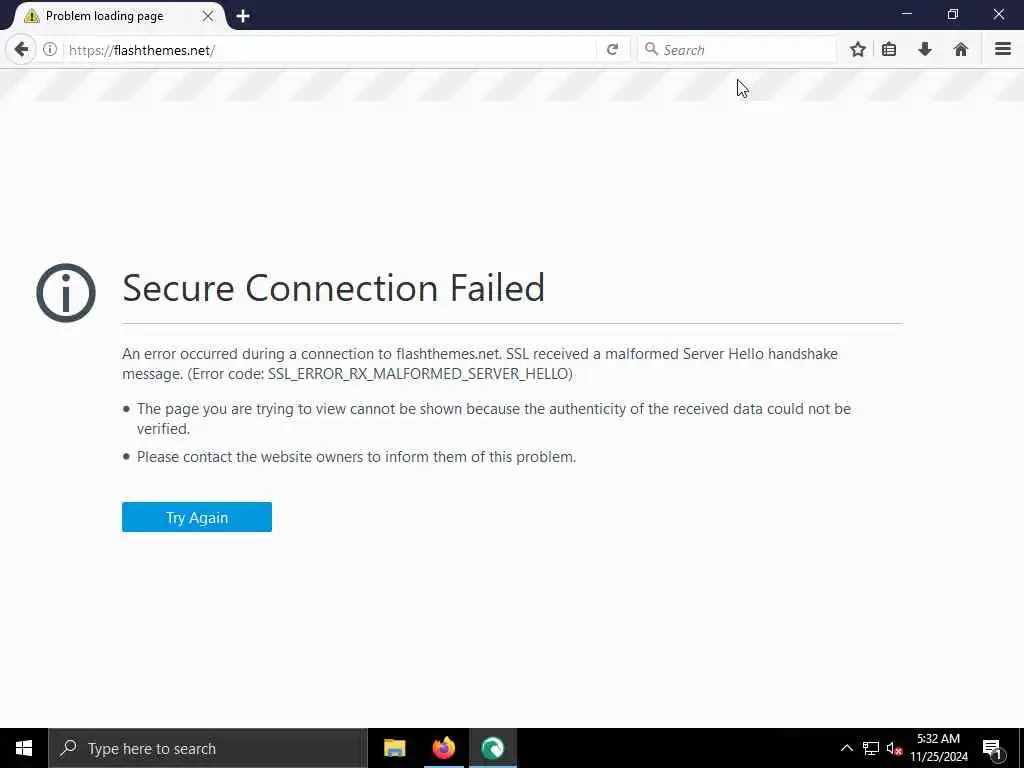The width and height of the screenshot is (1024, 768).
Task: Open the downloads arrow panel
Action: (x=925, y=49)
